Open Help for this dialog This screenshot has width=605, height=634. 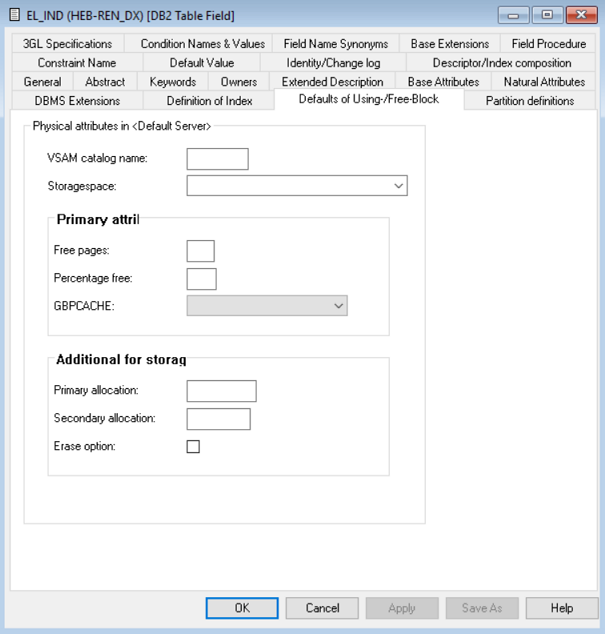tap(561, 608)
